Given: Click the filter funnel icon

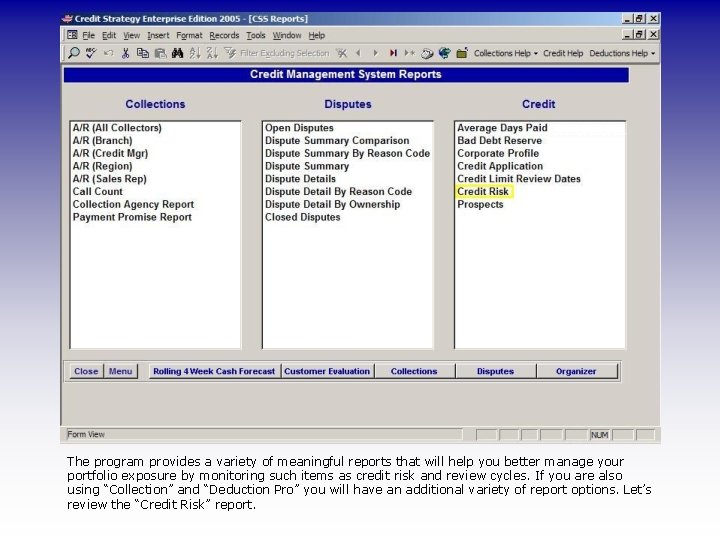Looking at the screenshot, I should [230, 53].
